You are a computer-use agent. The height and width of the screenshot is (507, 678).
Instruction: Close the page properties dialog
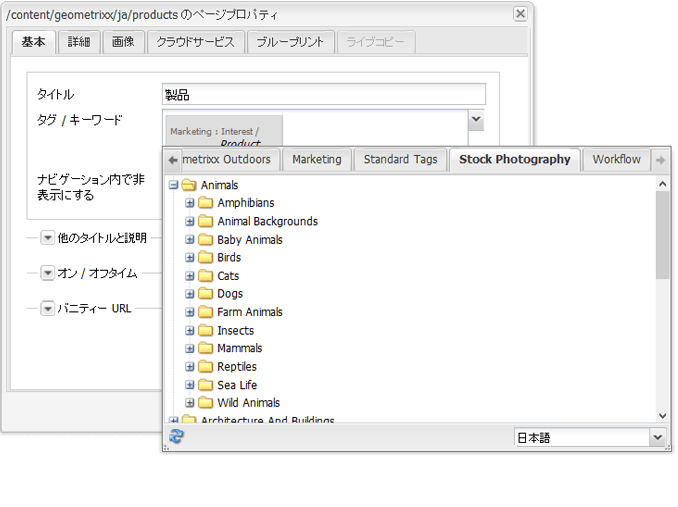click(x=520, y=14)
